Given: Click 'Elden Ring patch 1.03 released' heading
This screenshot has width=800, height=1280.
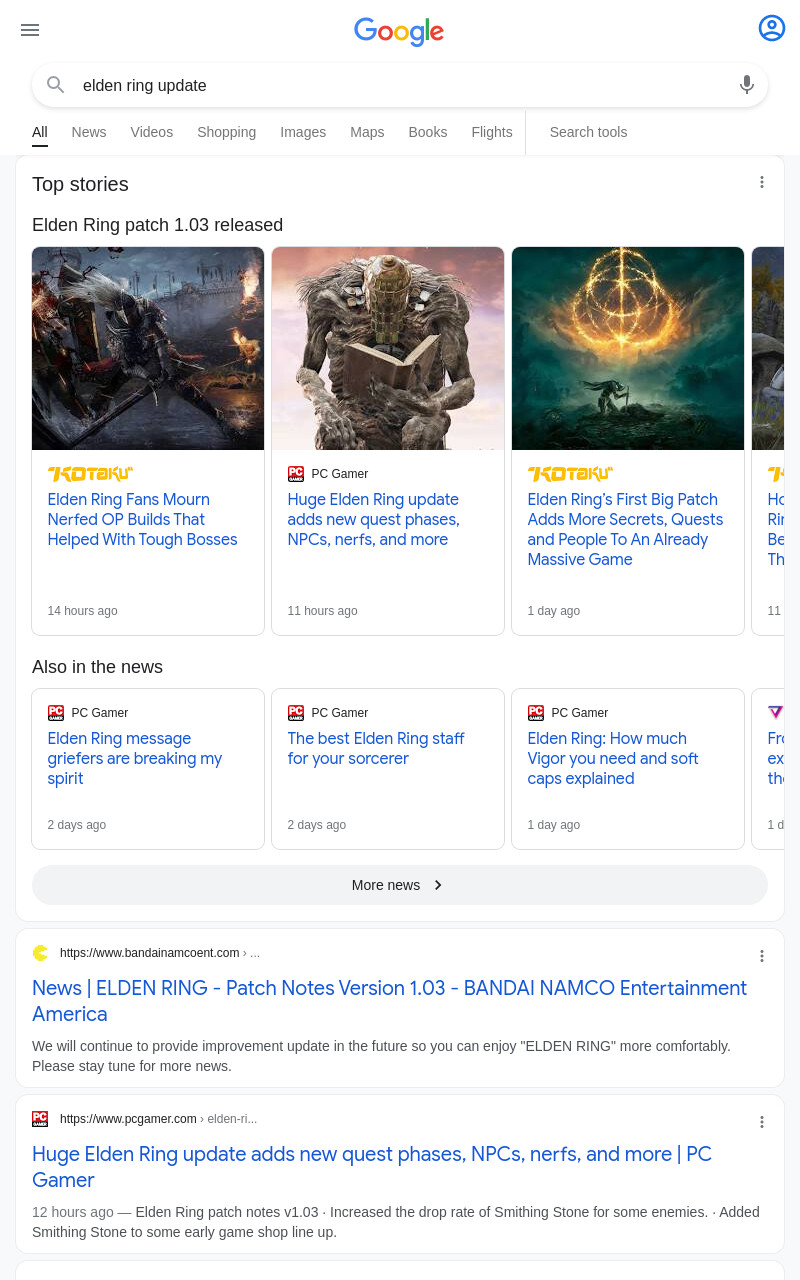Looking at the screenshot, I should (158, 225).
